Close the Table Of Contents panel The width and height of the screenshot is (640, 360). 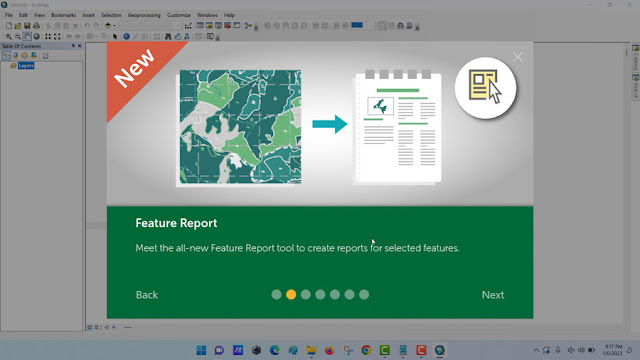[x=79, y=46]
